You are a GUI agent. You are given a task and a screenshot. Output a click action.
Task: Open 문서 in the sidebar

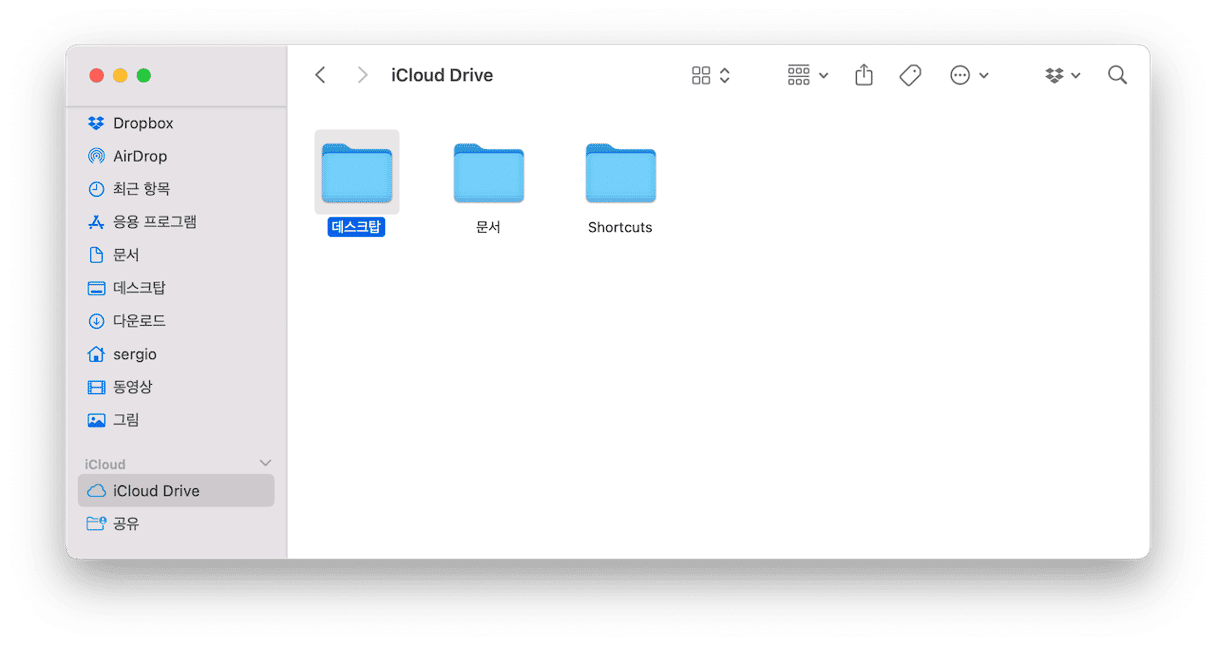[x=176, y=255]
